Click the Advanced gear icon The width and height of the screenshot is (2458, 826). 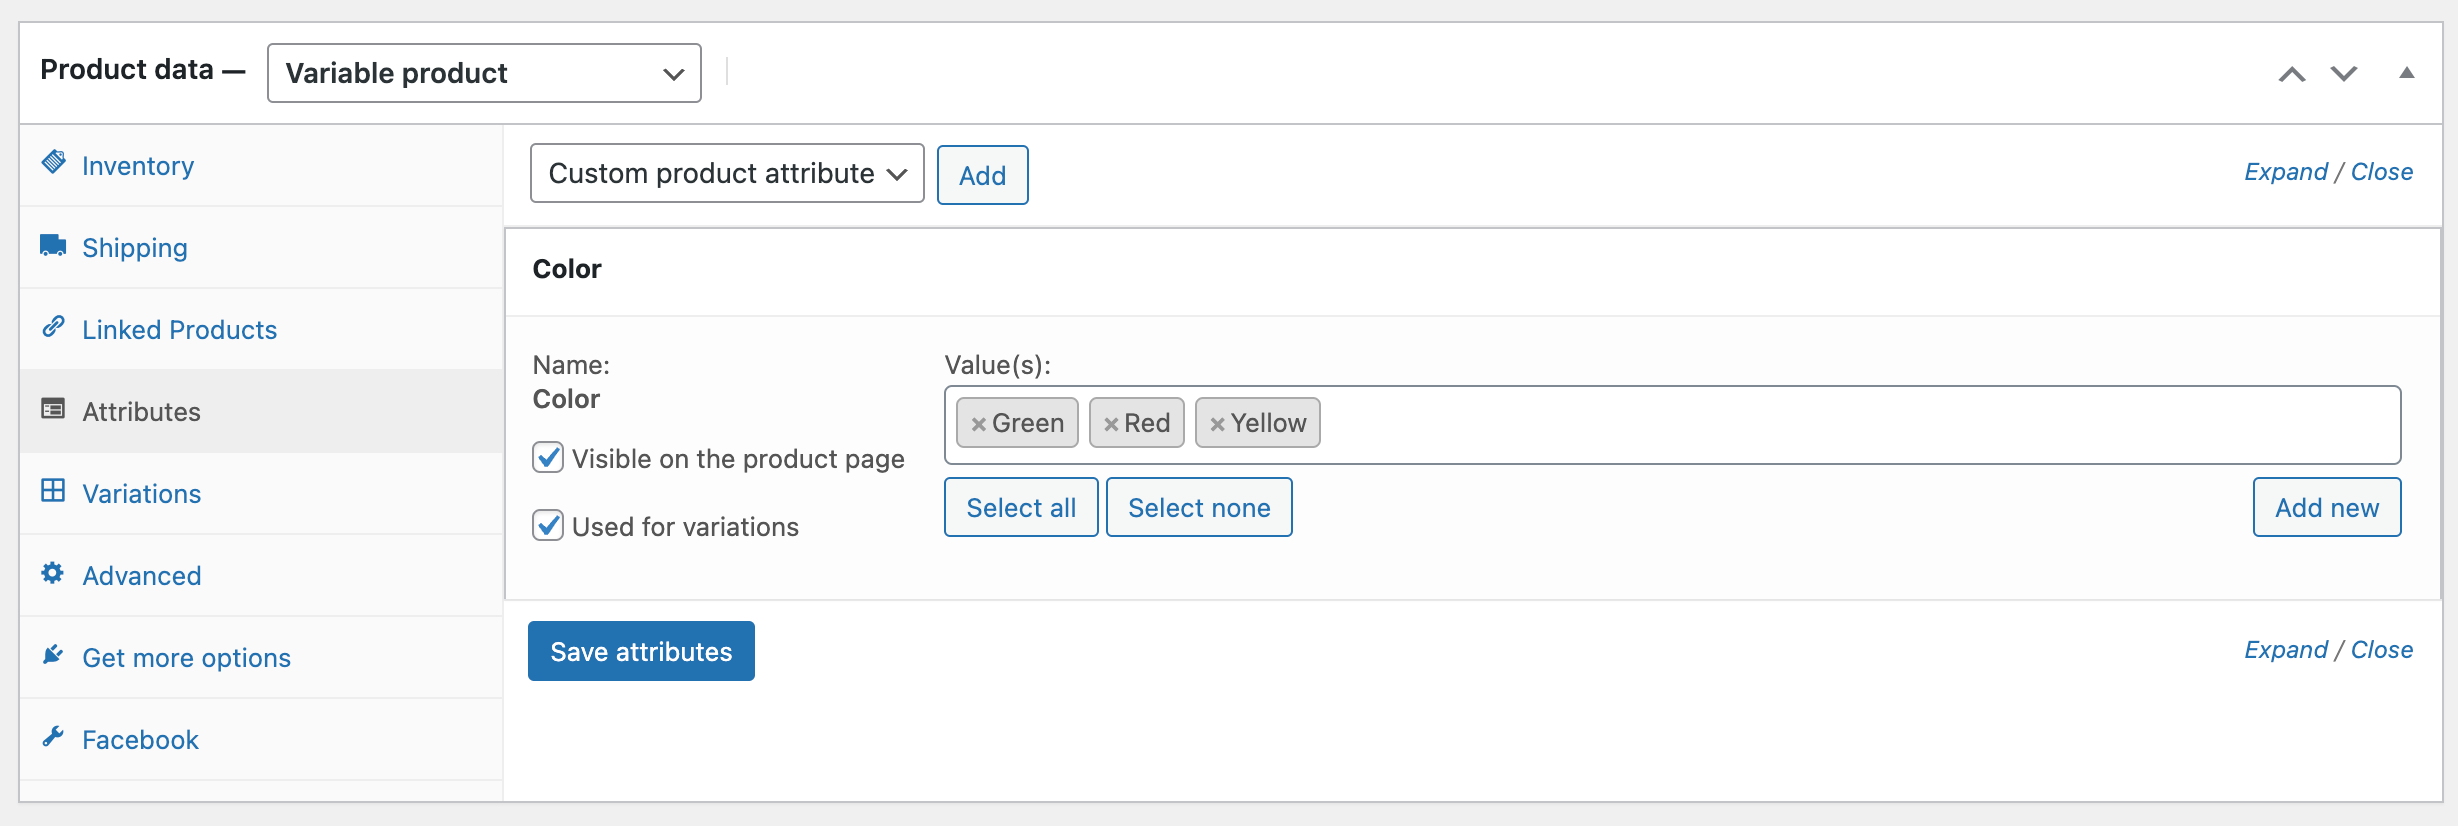(x=53, y=573)
